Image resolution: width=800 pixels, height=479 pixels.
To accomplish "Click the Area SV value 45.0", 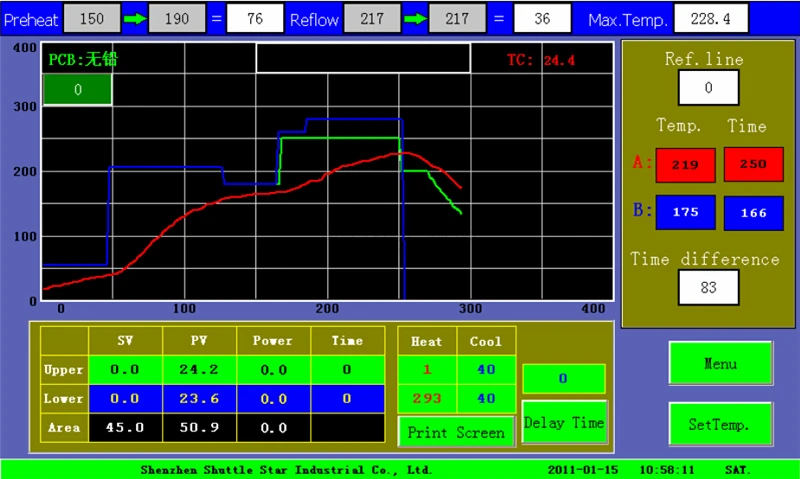I will (x=125, y=427).
